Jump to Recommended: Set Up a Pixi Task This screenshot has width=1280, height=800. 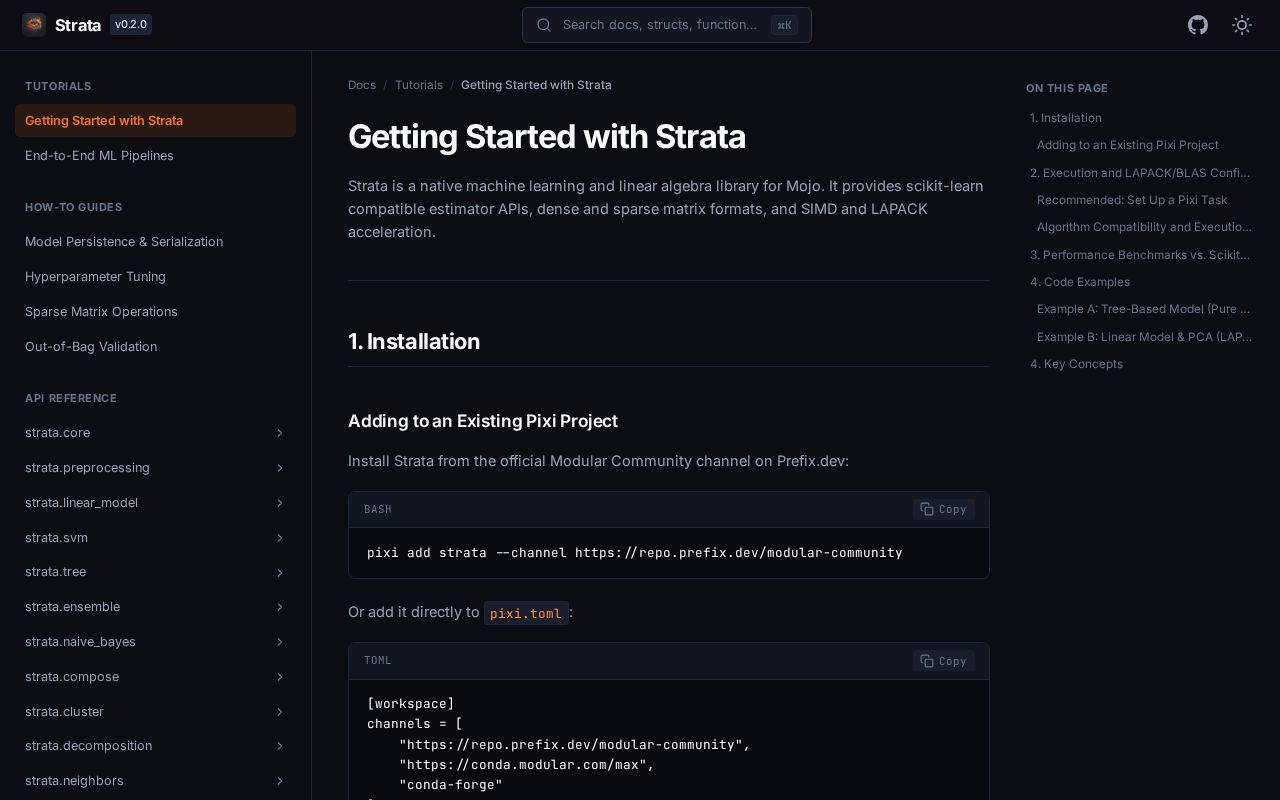(x=1132, y=200)
